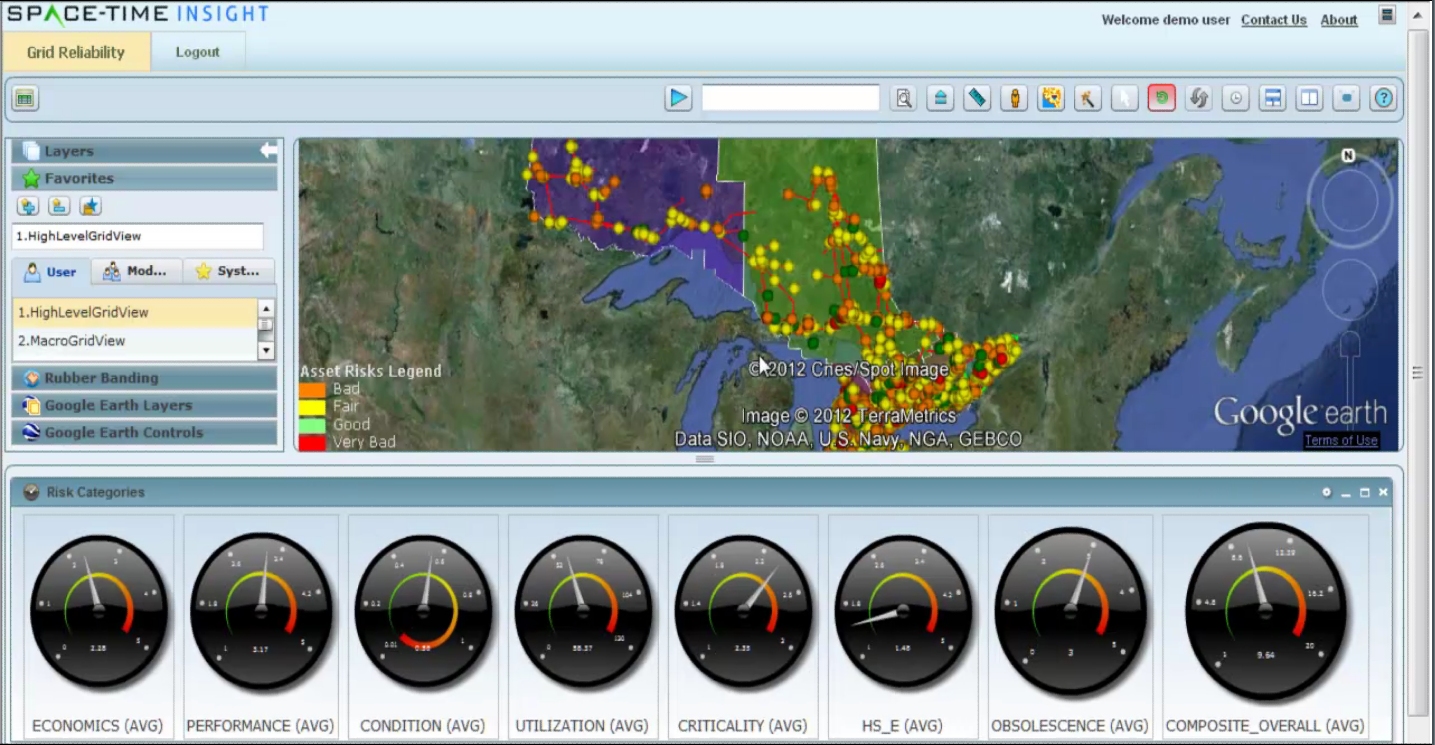Switch to the Mod... favorites tab
Viewport: 1435px width, 745px height.
coord(137,271)
